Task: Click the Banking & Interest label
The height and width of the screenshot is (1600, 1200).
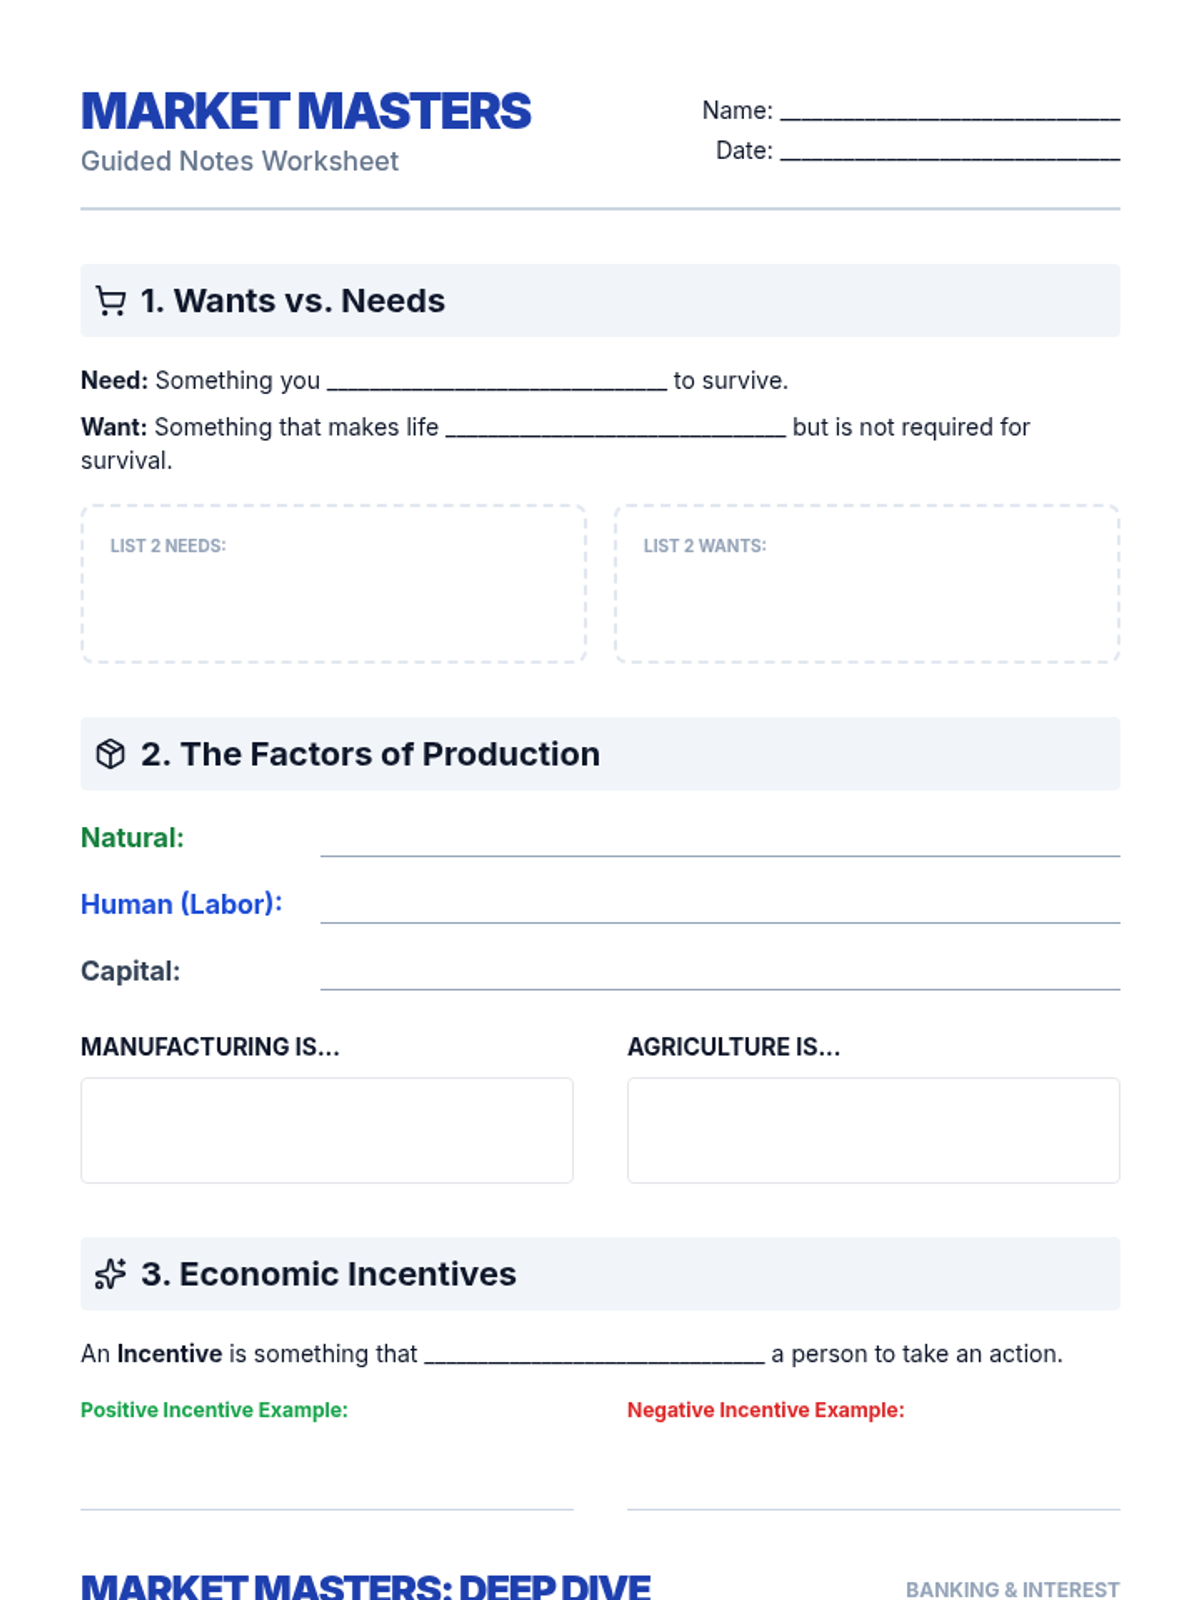Action: click(x=1012, y=1589)
